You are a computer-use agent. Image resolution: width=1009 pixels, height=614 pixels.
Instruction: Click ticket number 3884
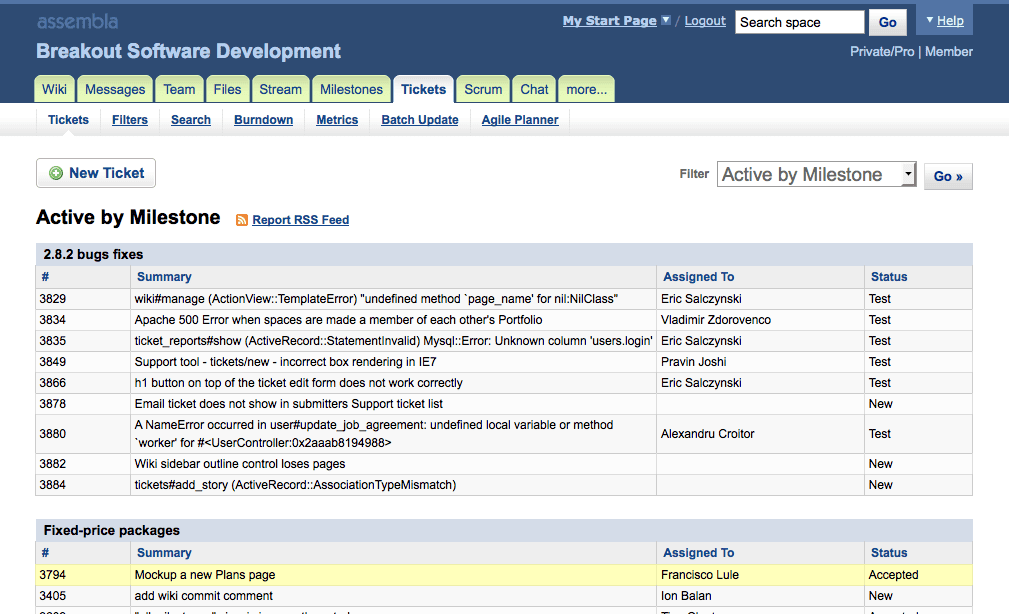[53, 485]
